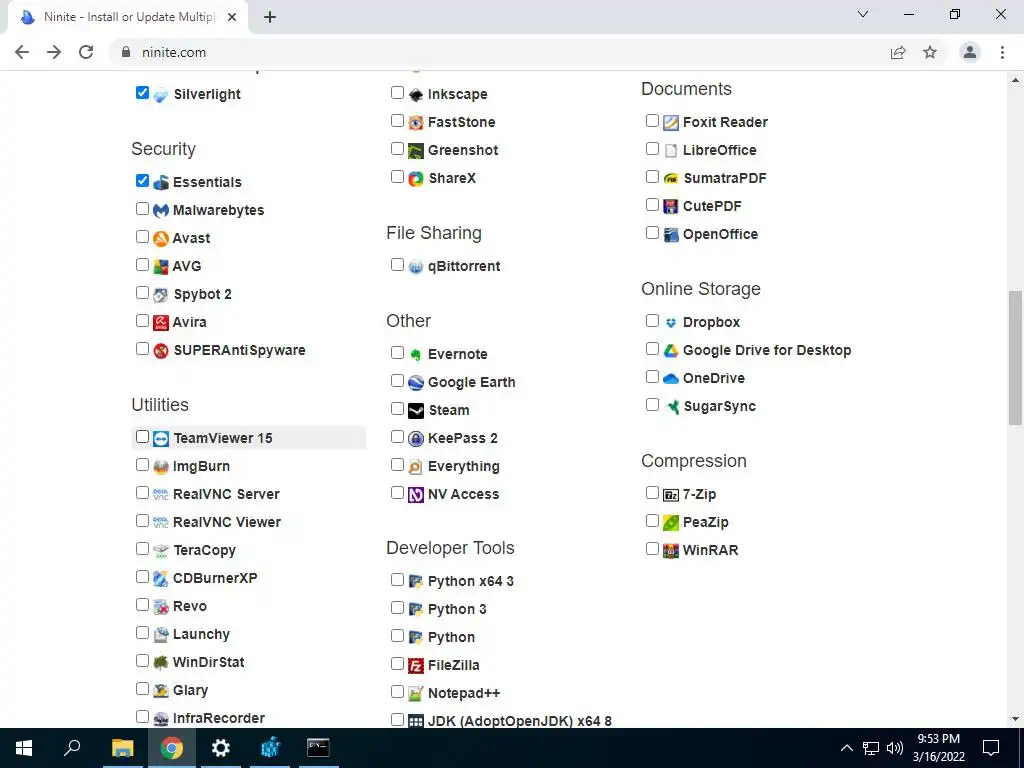
Task: Click the Notepad++ icon
Action: pyautogui.click(x=416, y=694)
